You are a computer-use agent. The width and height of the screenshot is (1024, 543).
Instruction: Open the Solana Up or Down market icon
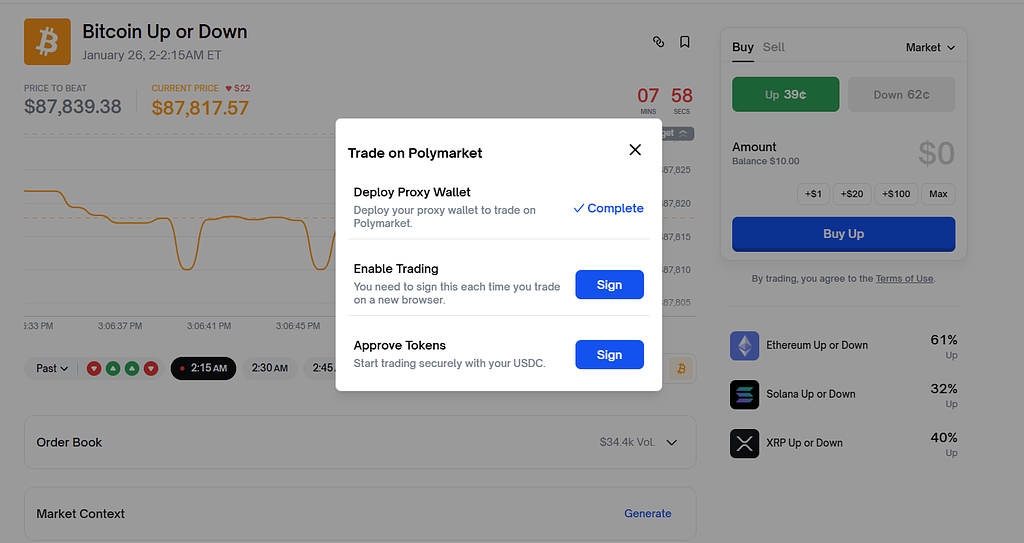point(744,395)
